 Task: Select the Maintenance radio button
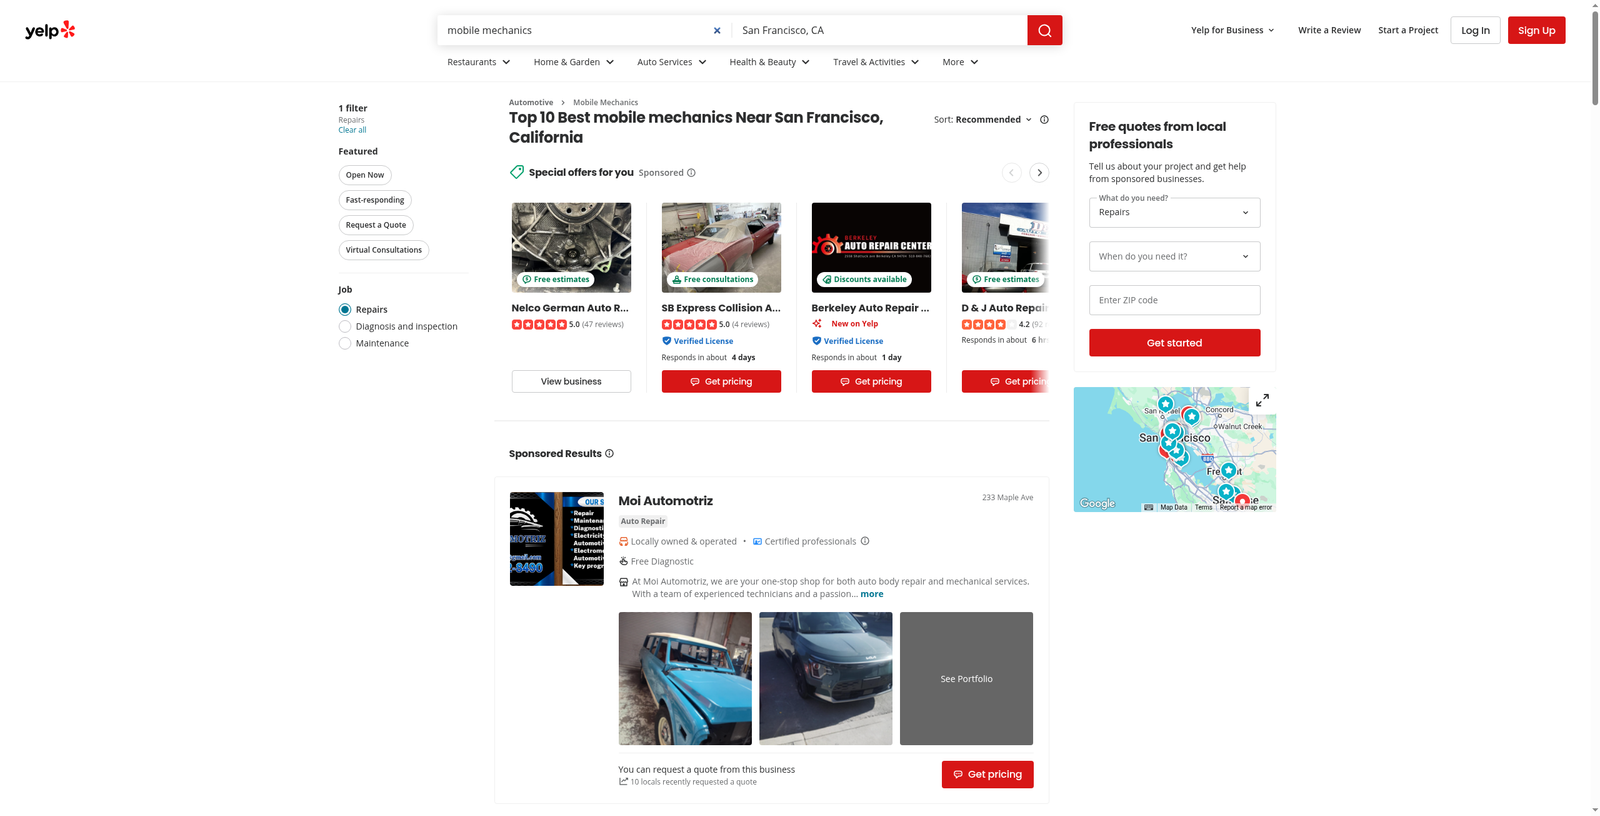345,343
